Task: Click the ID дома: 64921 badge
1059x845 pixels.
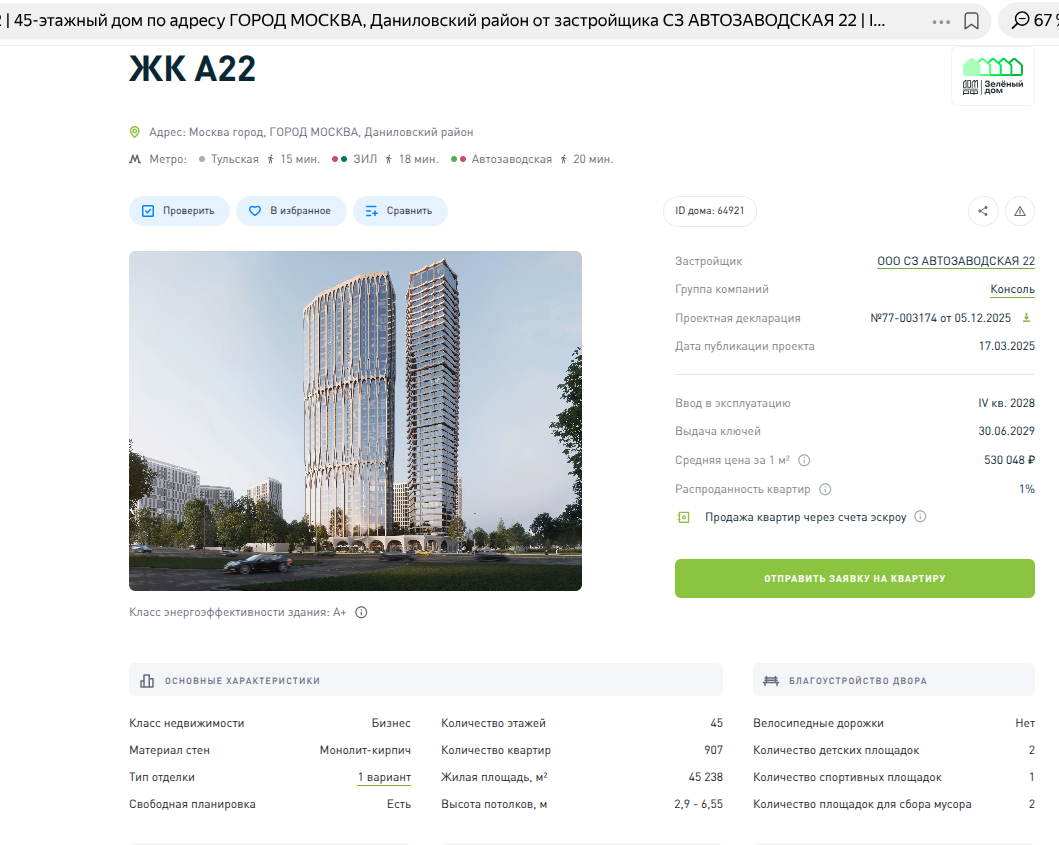Action: 710,211
